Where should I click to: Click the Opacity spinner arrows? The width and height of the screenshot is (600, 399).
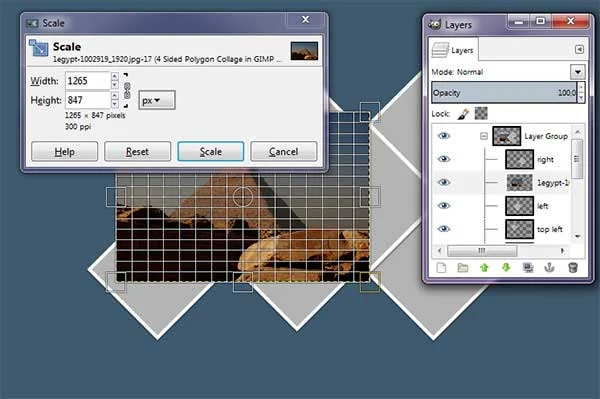pyautogui.click(x=581, y=93)
